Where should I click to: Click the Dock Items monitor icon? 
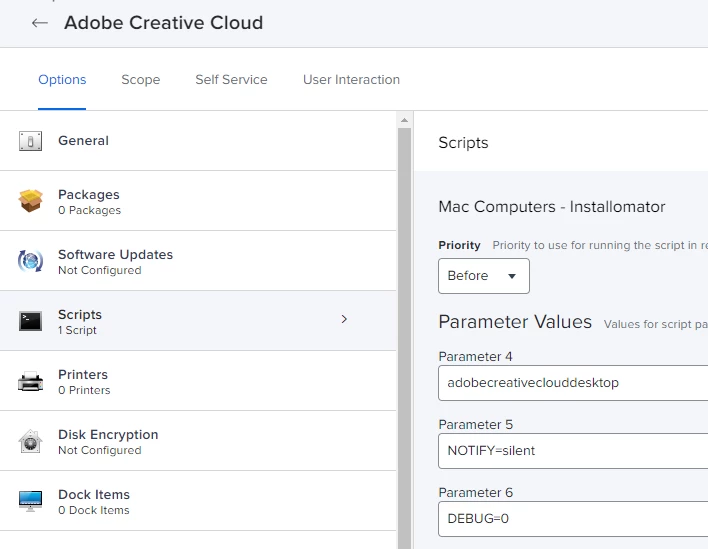(x=30, y=501)
